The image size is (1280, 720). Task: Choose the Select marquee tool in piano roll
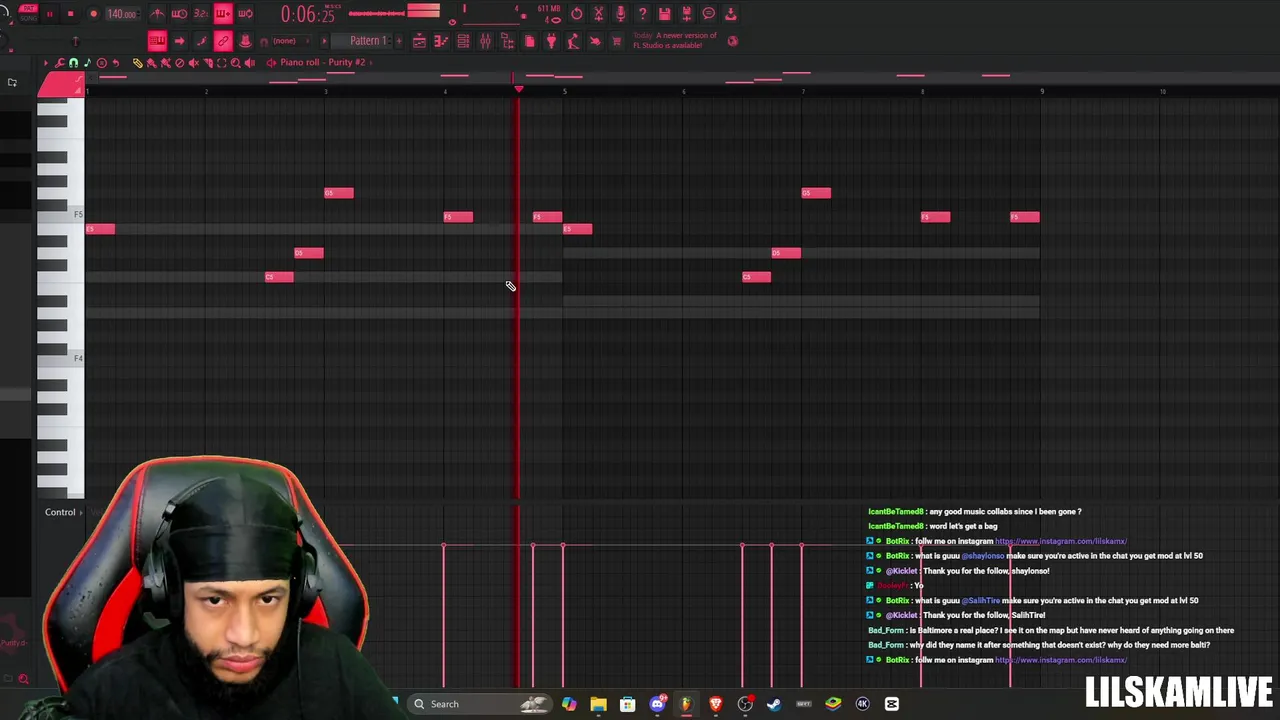point(221,62)
